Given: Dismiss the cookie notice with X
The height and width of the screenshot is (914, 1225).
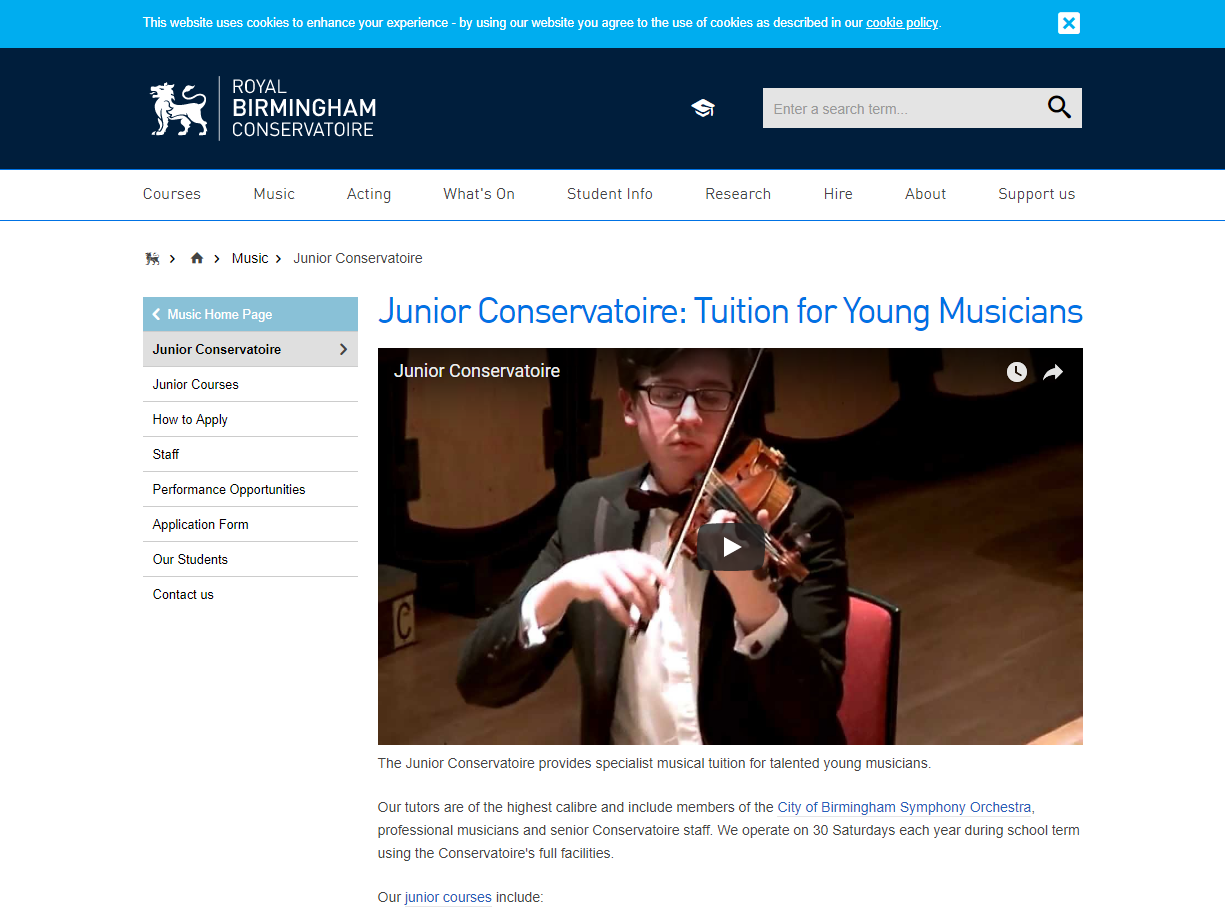Looking at the screenshot, I should (x=1069, y=23).
